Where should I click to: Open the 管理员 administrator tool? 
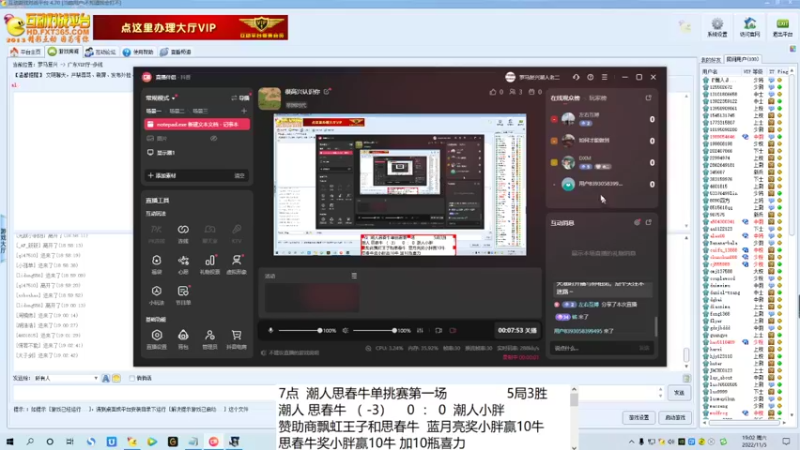pos(210,339)
